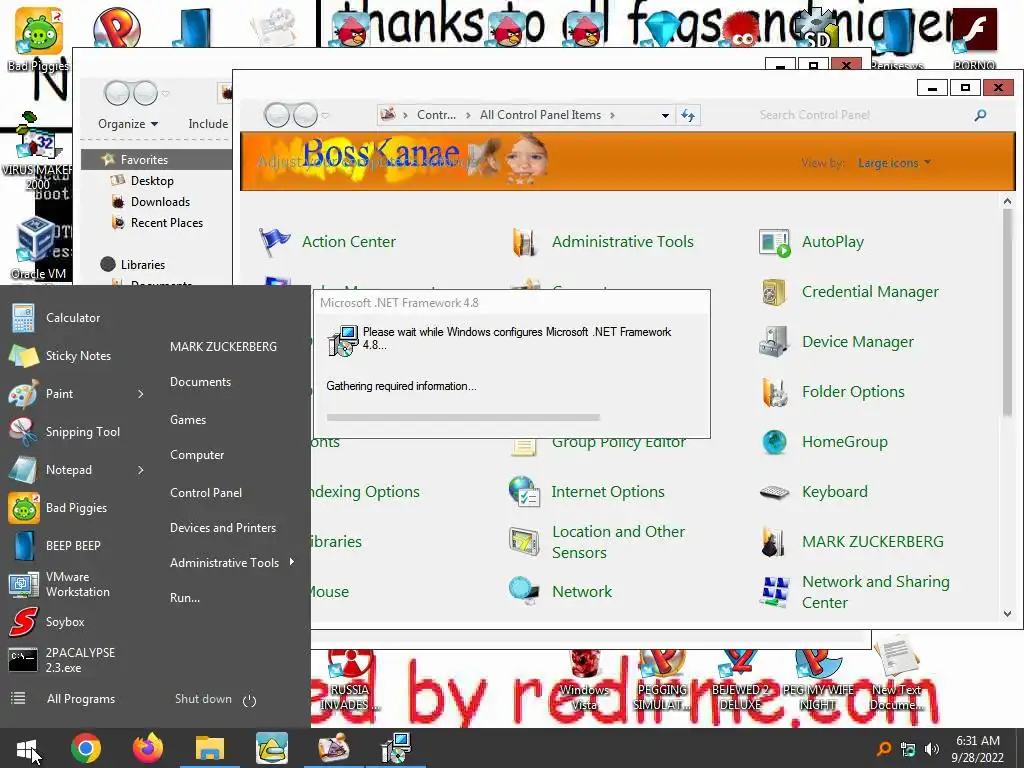Go back in the Control Panel window
This screenshot has width=1024, height=768.
(278, 116)
